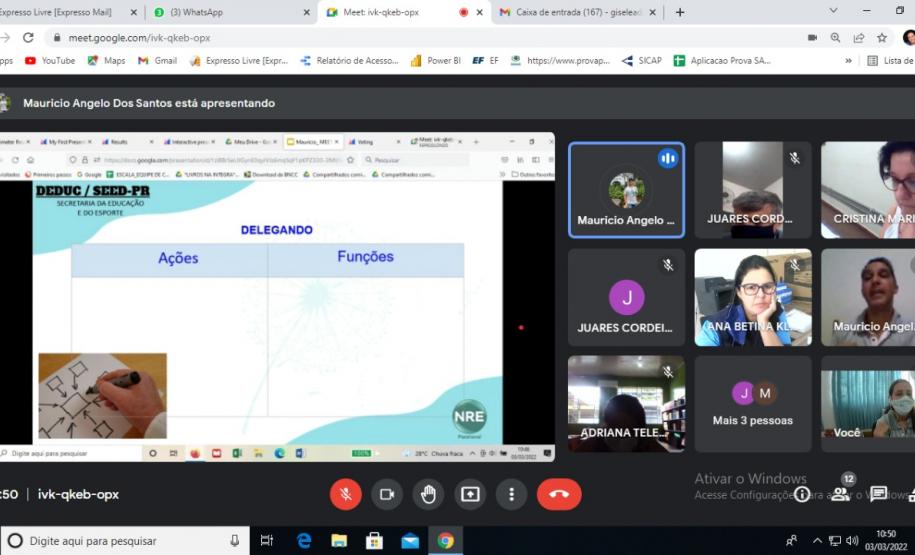Open the chat messages panel
Screen dimensions: 915x555
tap(878, 494)
